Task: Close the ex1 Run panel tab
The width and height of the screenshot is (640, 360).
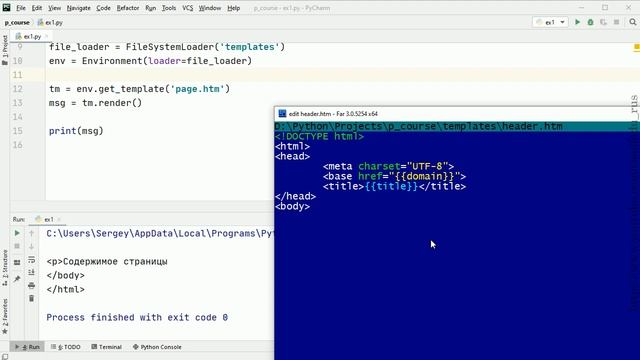Action: pos(59,219)
